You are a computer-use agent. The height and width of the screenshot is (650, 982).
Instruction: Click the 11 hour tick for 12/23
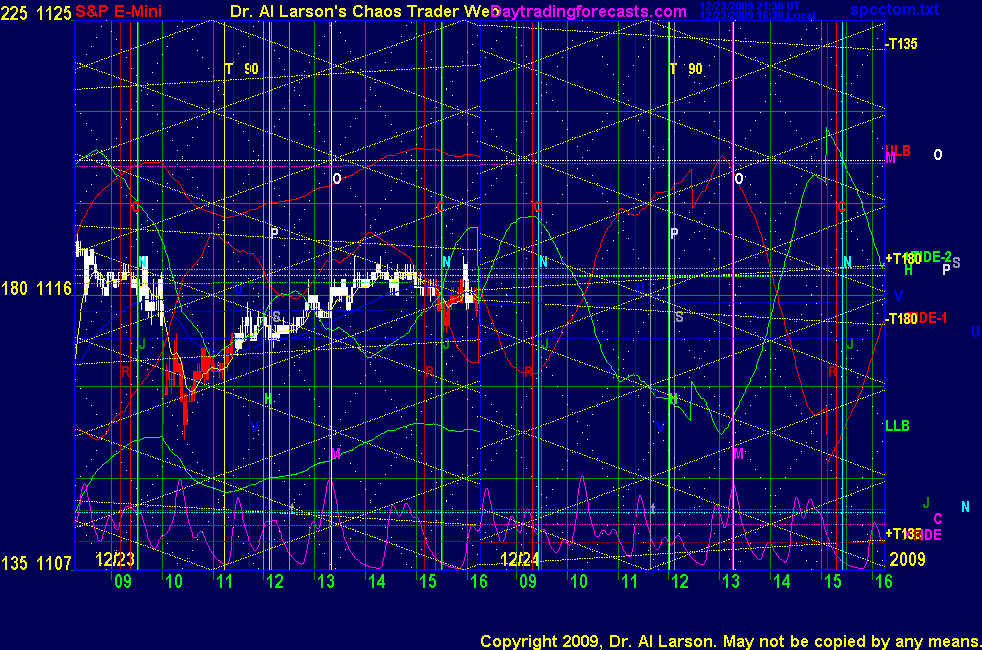pos(224,581)
